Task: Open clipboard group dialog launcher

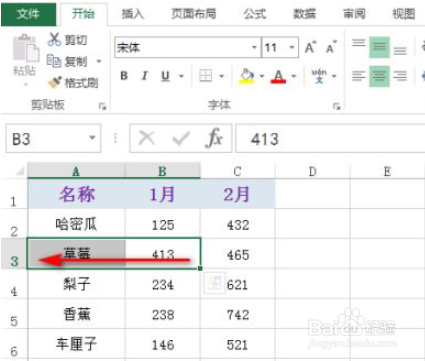Action: 102,106
